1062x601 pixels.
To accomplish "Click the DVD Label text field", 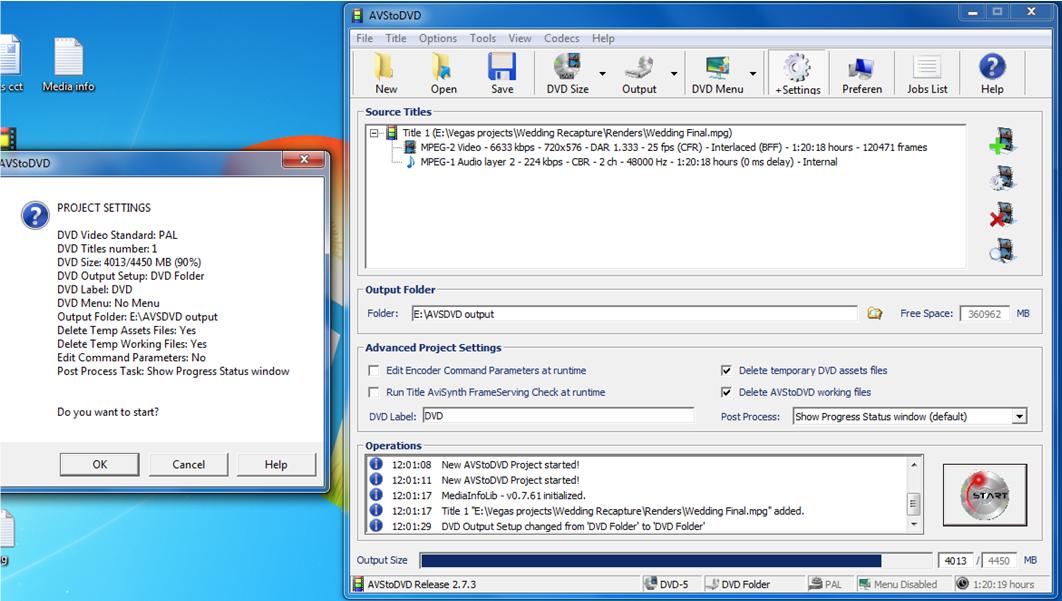I will click(558, 416).
